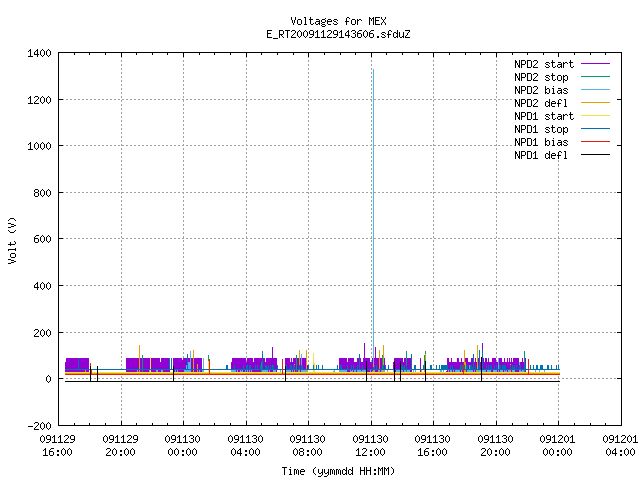
Task: Click the 'NPD1 bias' legend label
Action: coord(541,142)
